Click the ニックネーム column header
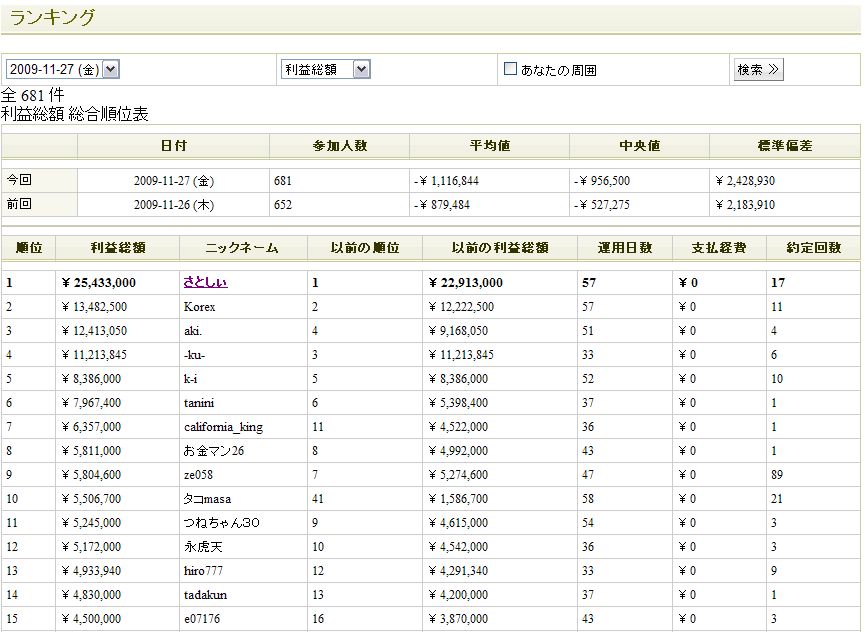Image resolution: width=864 pixels, height=632 pixels. [x=243, y=248]
